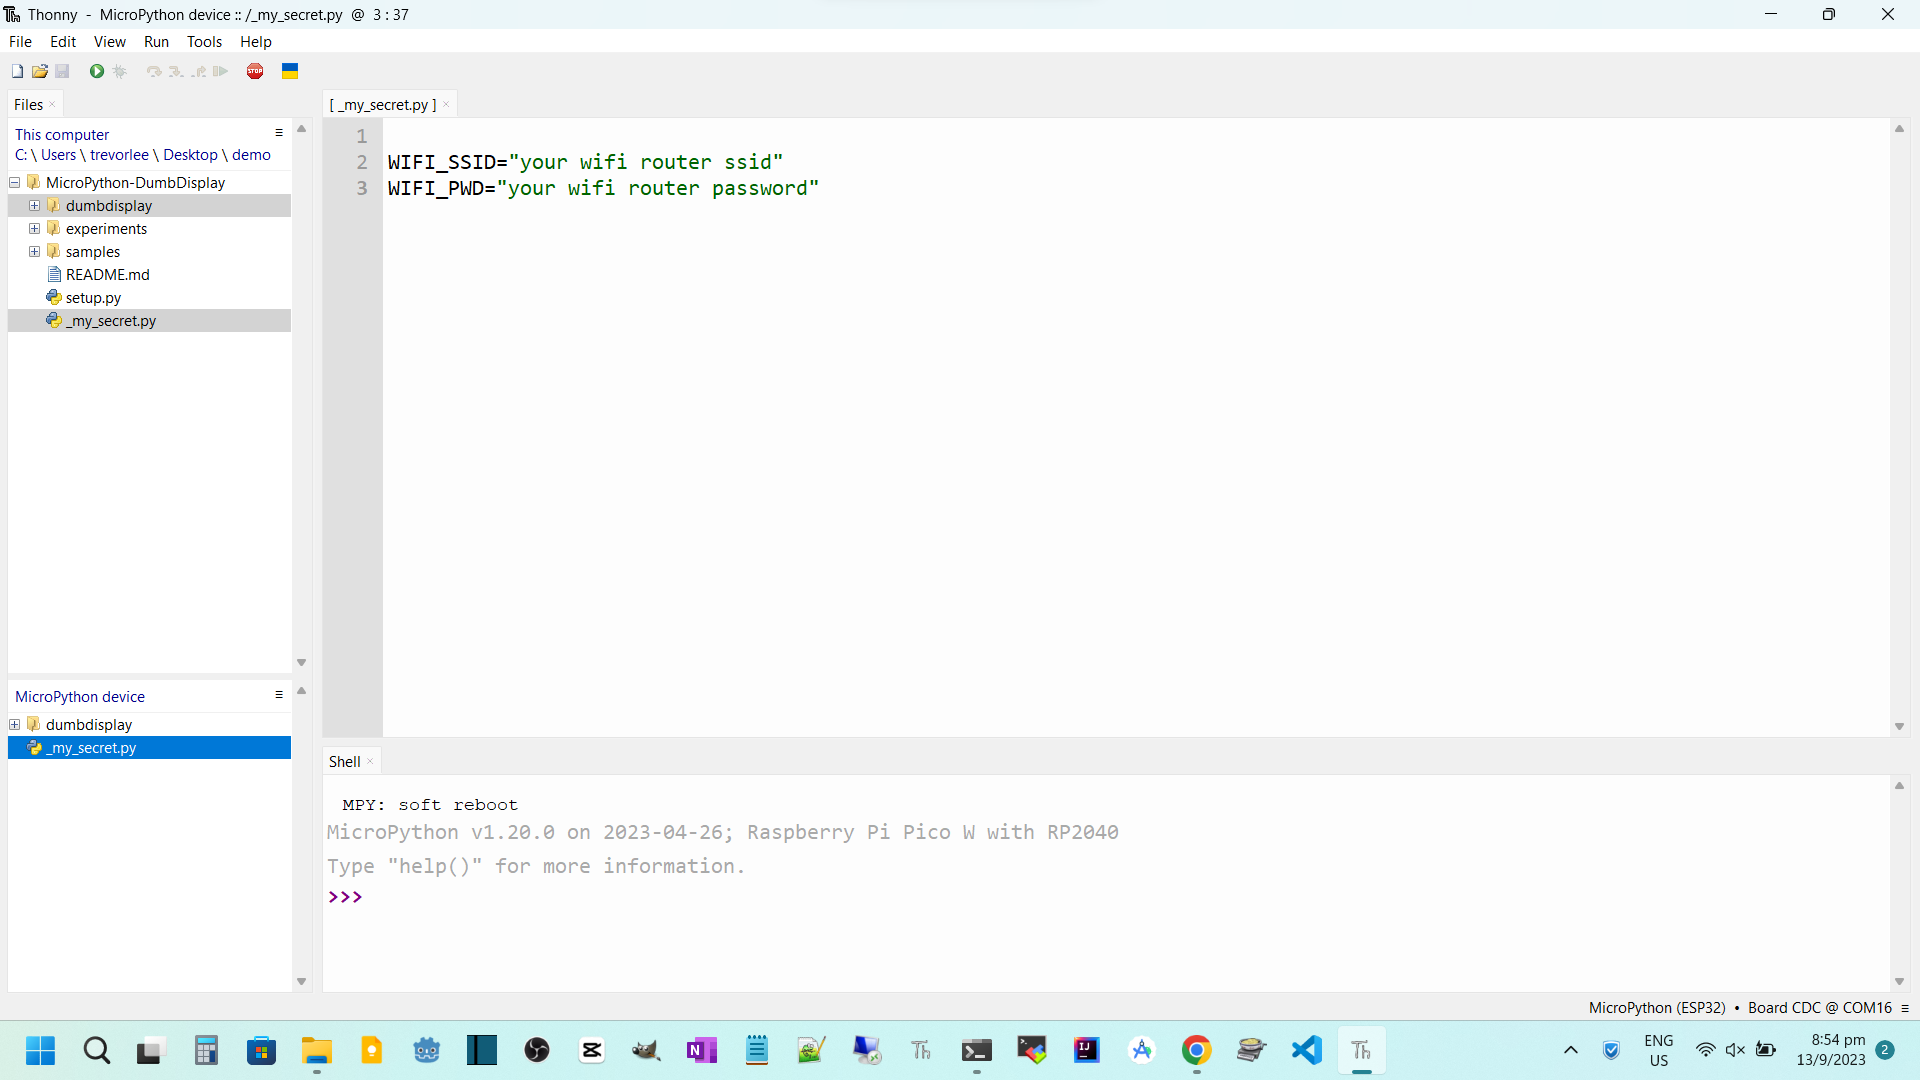Click the Ukraine flag support icon
This screenshot has height=1080, width=1920.
tap(289, 71)
